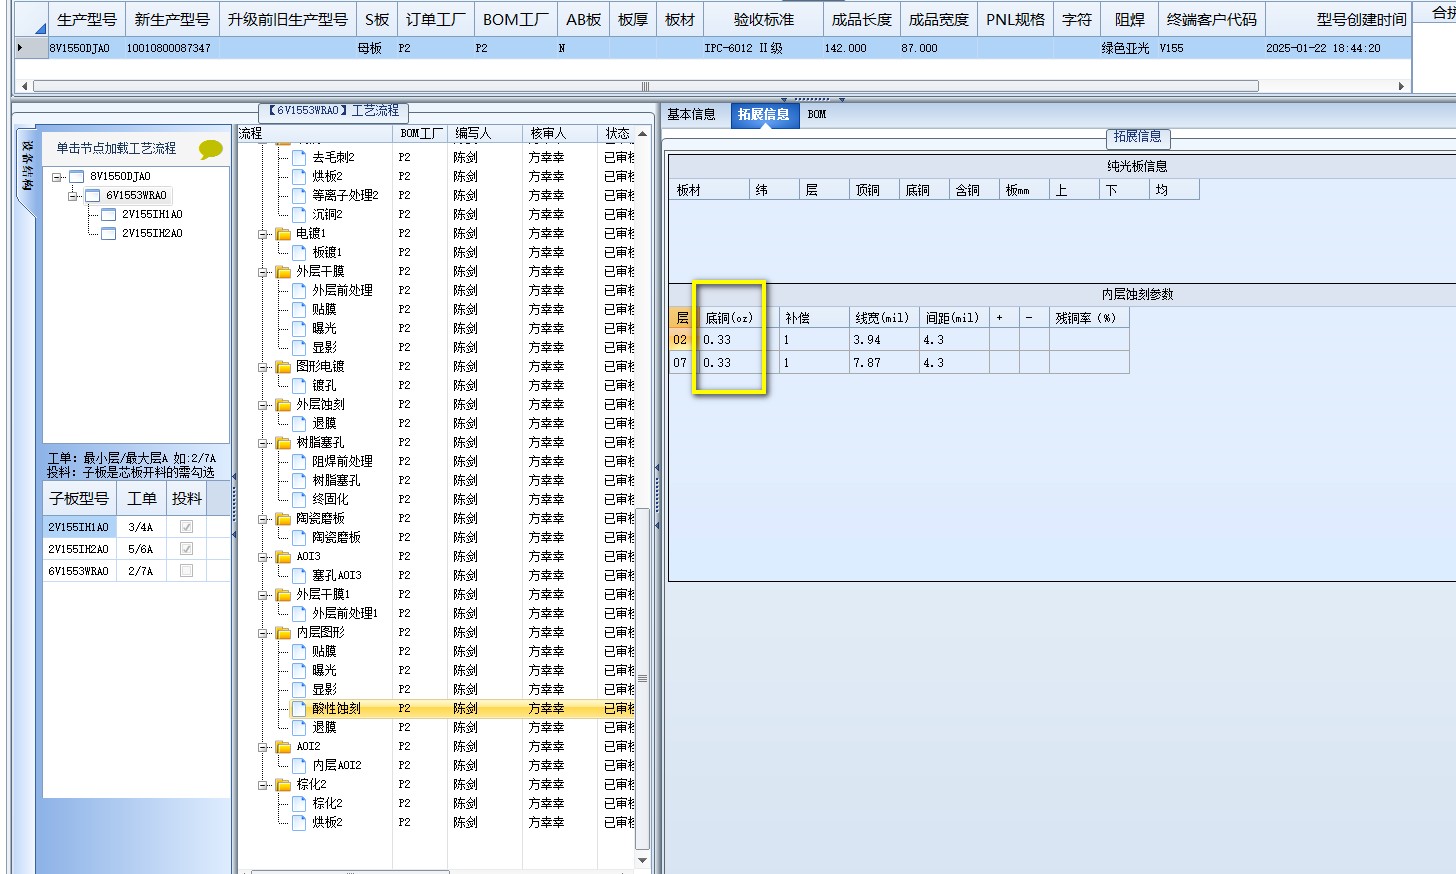Switch to the 基本信息 tab

692,115
